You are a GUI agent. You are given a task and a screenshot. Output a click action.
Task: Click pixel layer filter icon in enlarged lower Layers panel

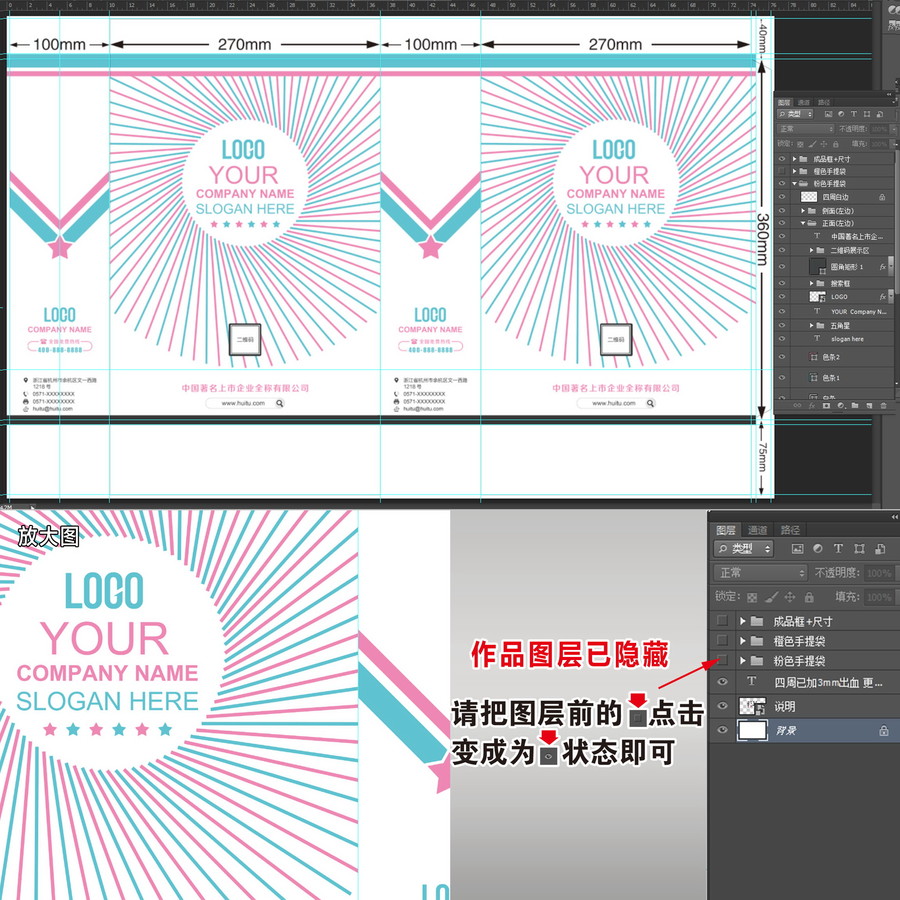pos(797,549)
